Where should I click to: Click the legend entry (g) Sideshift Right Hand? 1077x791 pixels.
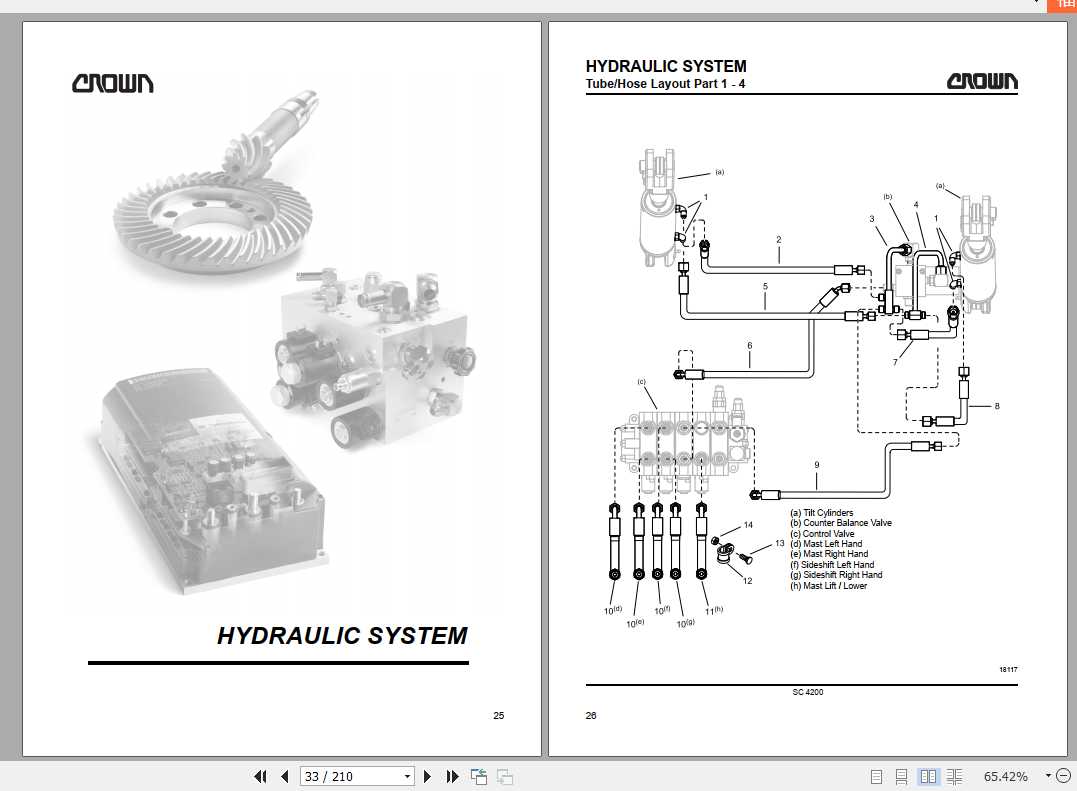tap(836, 575)
